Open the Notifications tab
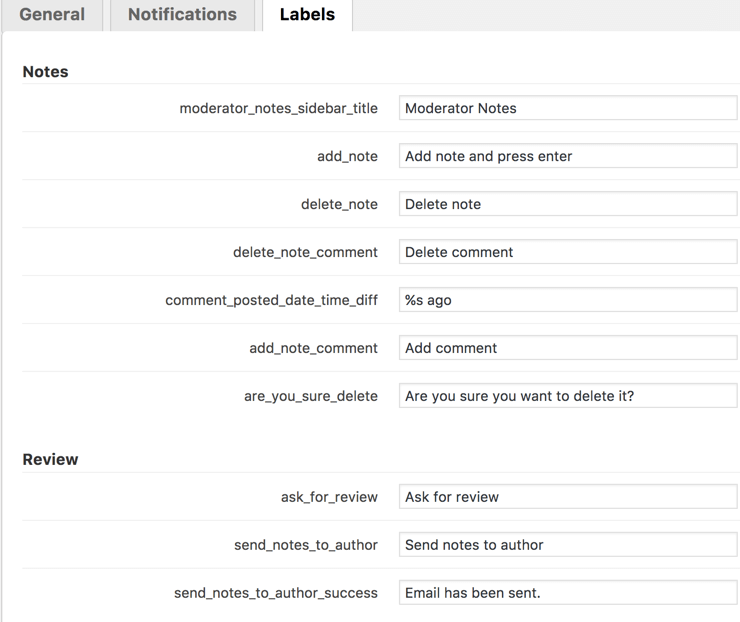This screenshot has width=740, height=622. click(182, 15)
